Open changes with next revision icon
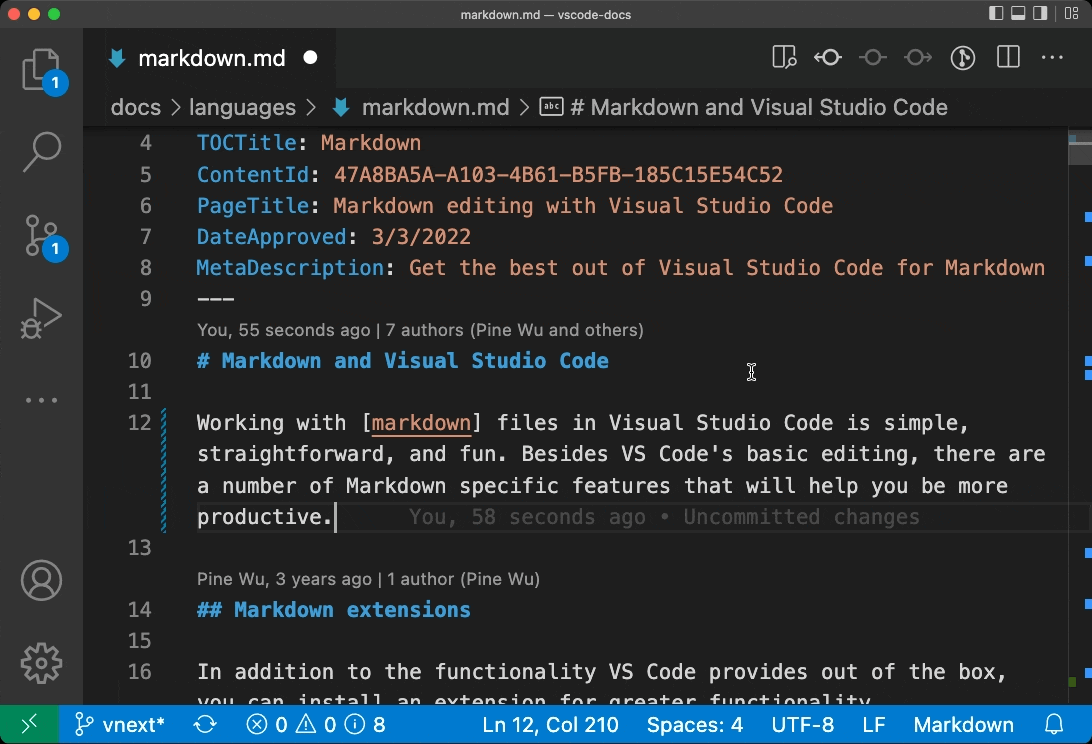This screenshot has height=744, width=1092. coord(918,58)
